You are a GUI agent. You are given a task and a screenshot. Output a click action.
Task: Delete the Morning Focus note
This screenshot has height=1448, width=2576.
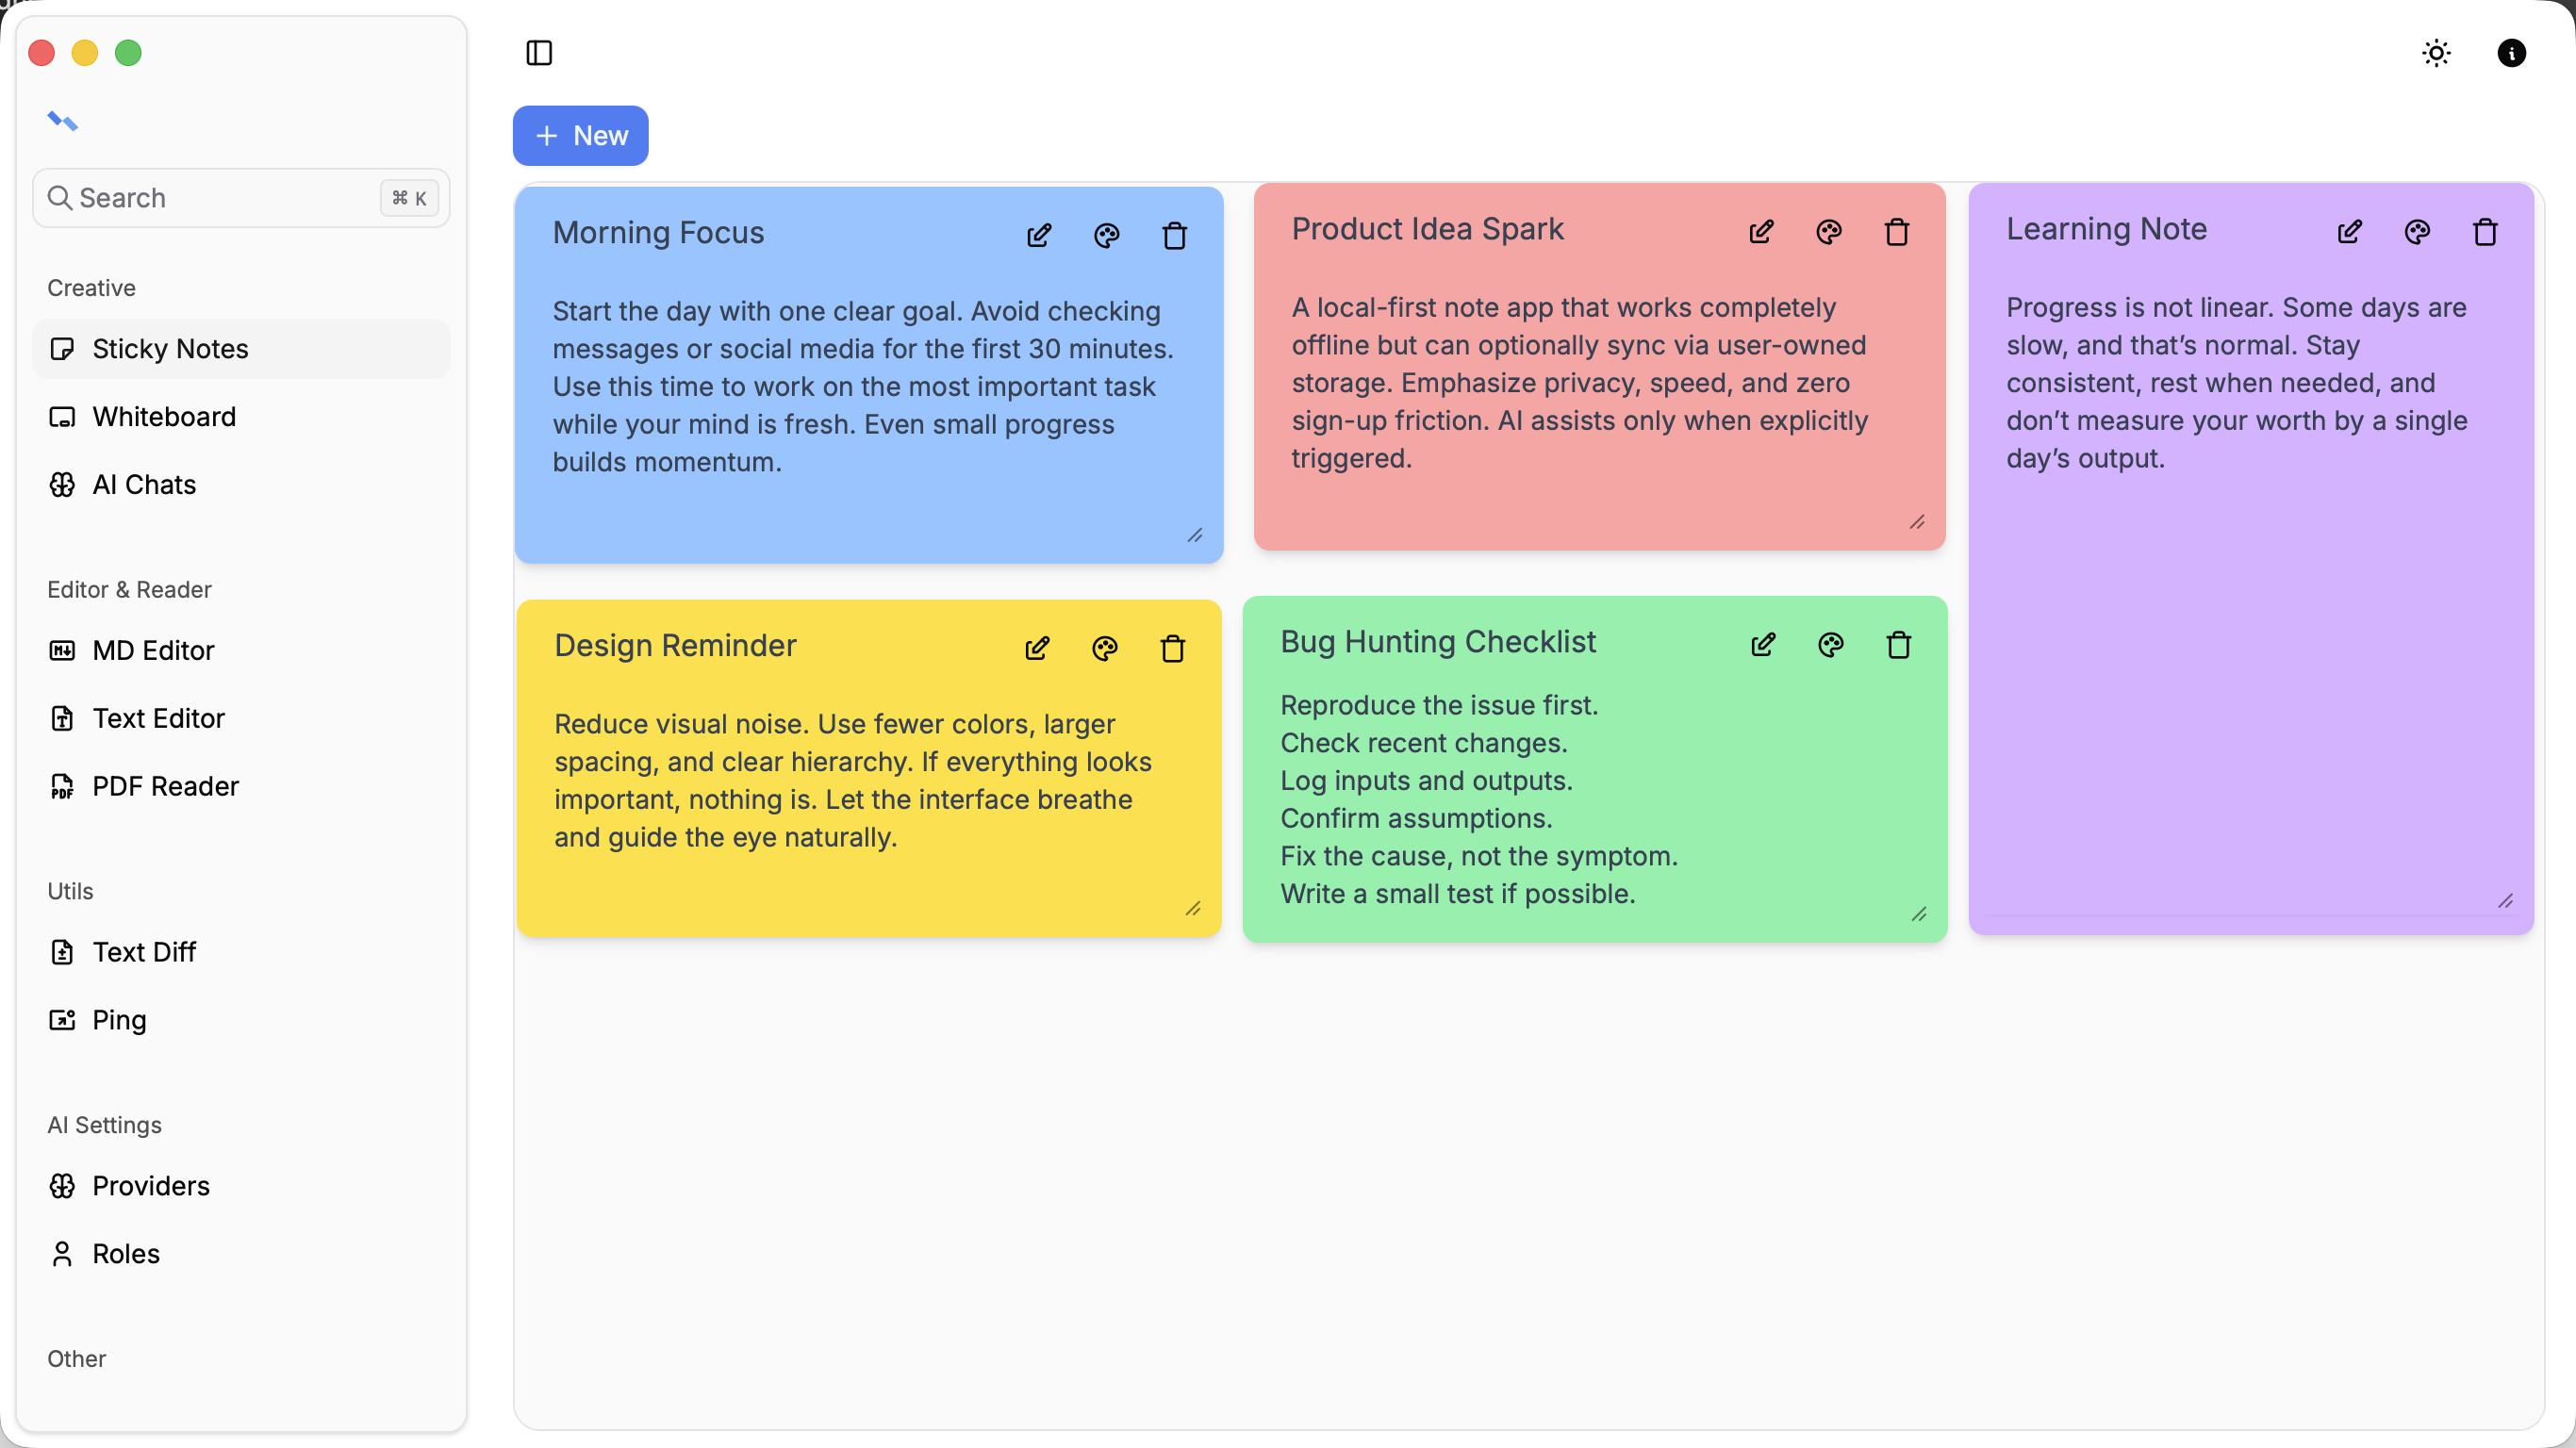tap(1174, 236)
